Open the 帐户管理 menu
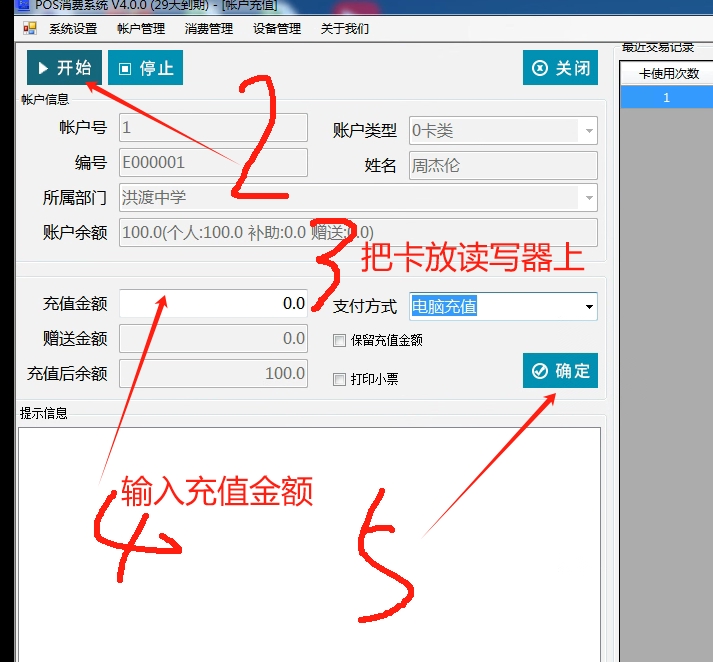The image size is (713, 662). [141, 29]
